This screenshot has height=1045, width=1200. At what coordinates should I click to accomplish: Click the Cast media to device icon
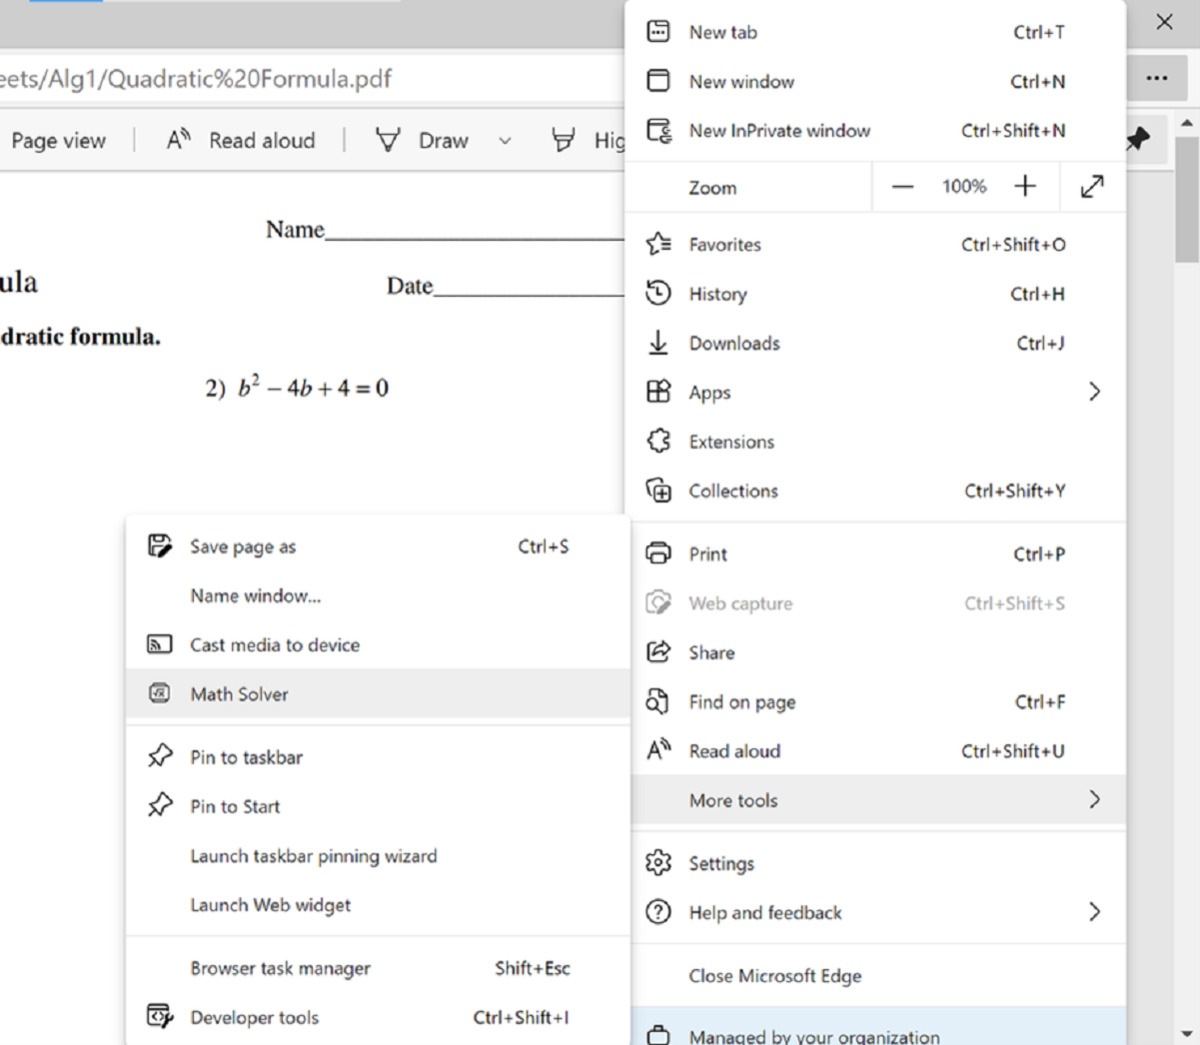159,644
